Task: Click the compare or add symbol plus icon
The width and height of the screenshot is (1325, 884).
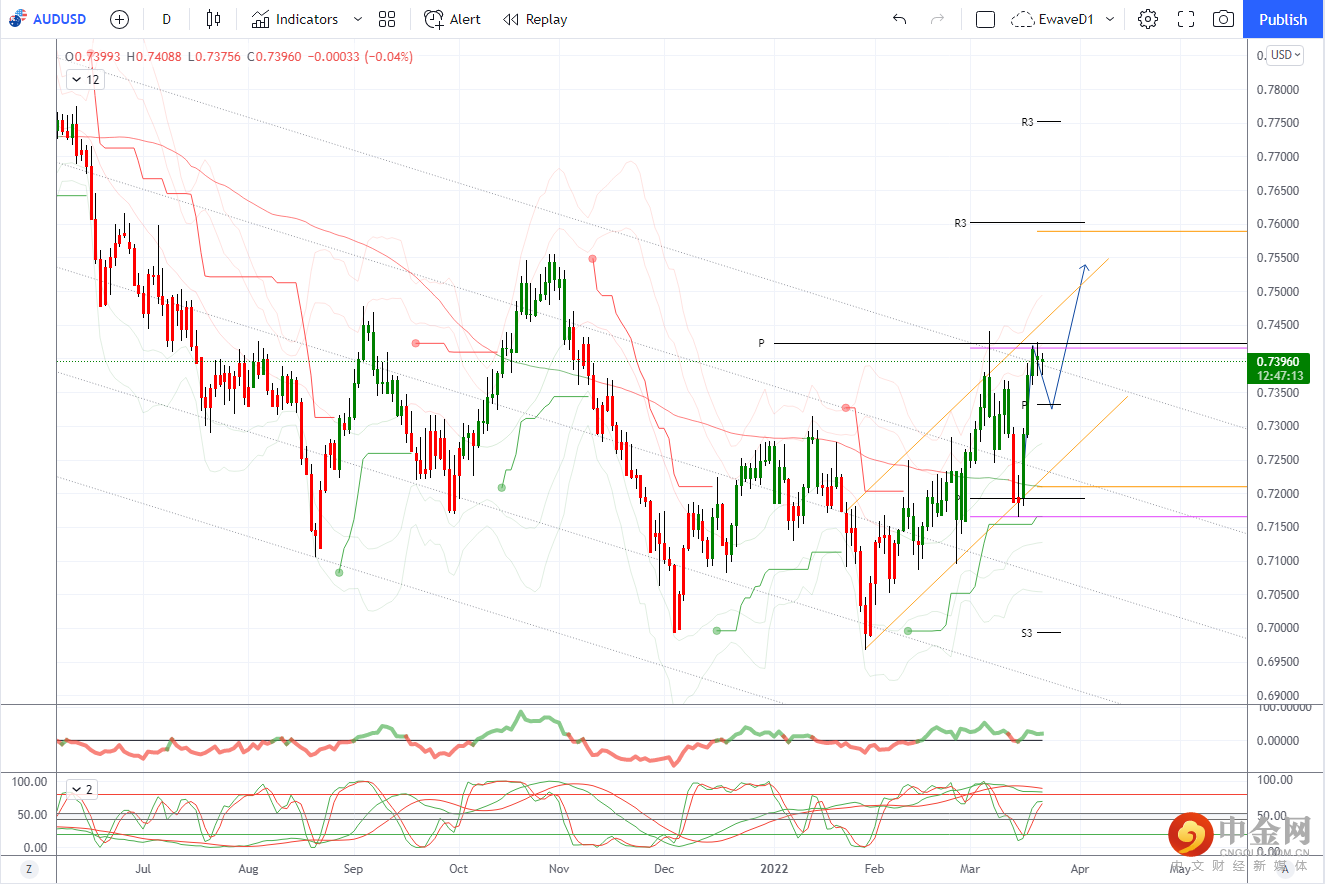Action: click(119, 19)
